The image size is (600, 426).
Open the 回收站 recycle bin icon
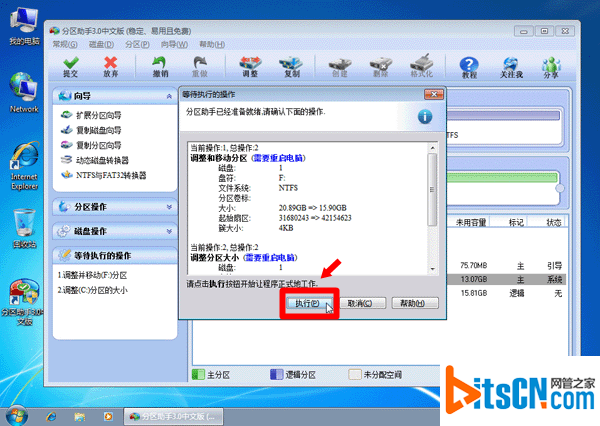24,229
